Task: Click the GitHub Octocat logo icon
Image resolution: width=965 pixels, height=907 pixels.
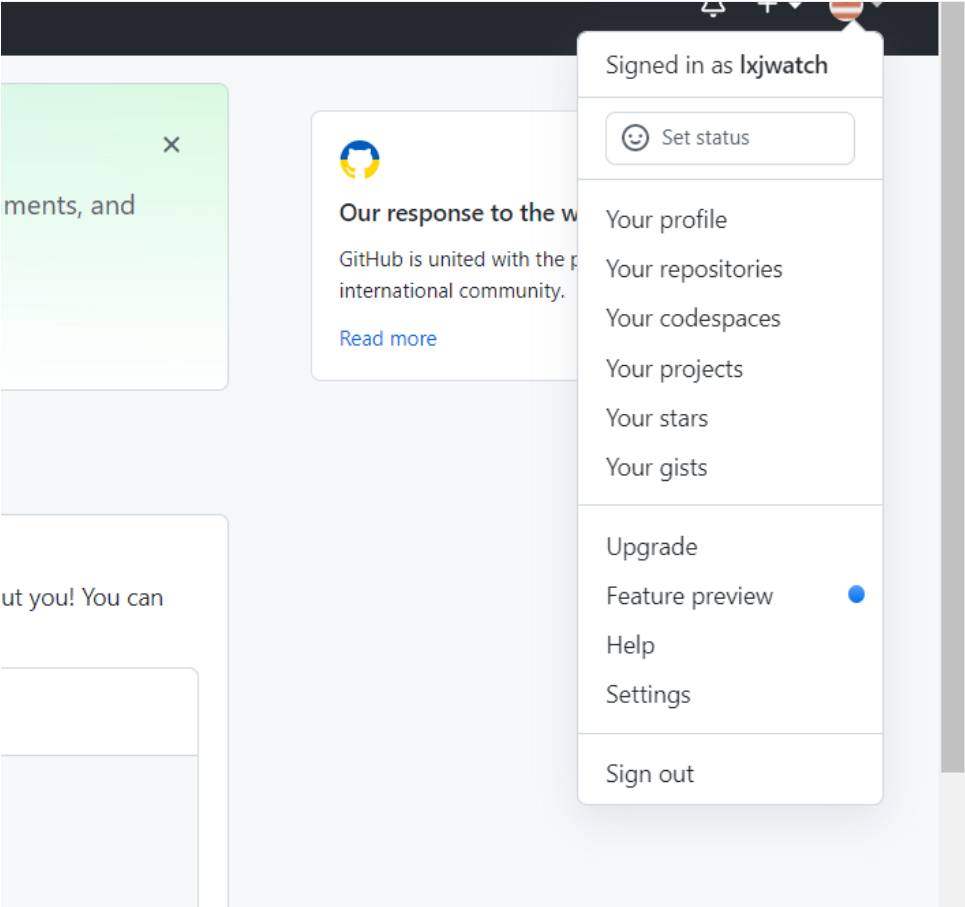Action: click(x=360, y=160)
